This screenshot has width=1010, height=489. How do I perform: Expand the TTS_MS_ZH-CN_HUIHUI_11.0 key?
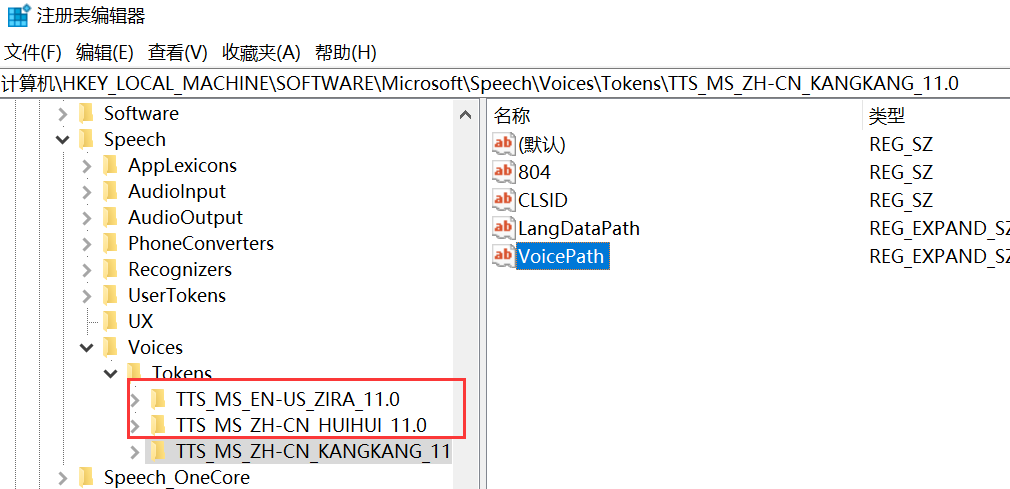[134, 426]
